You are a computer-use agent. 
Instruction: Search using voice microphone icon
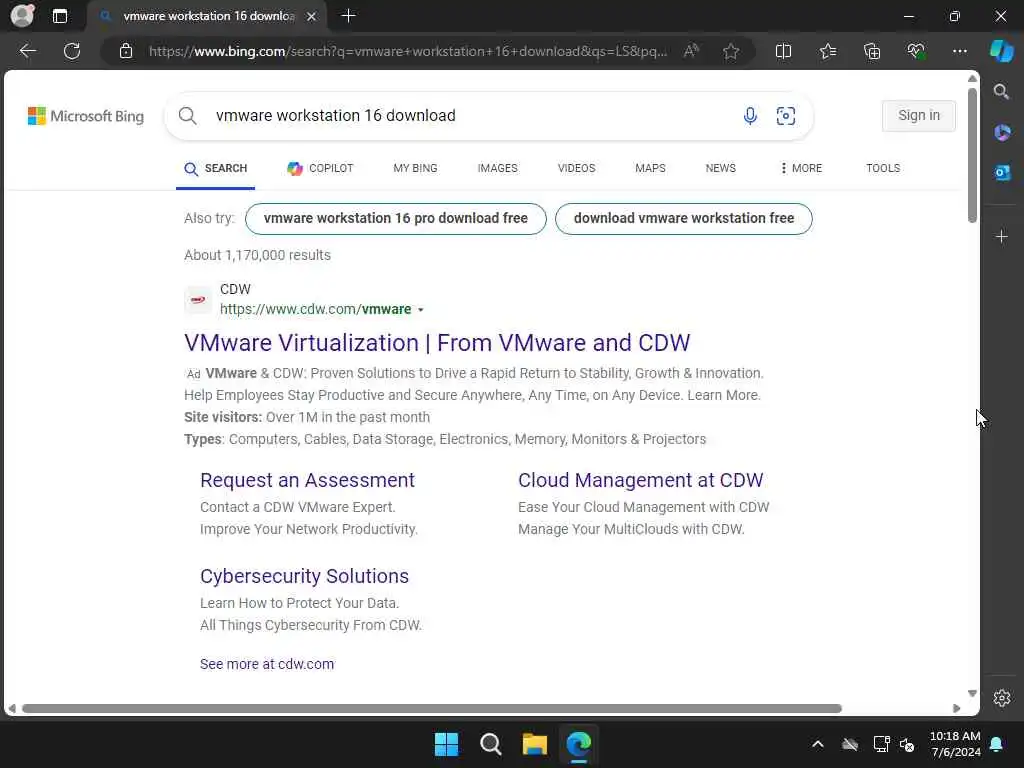pyautogui.click(x=750, y=116)
